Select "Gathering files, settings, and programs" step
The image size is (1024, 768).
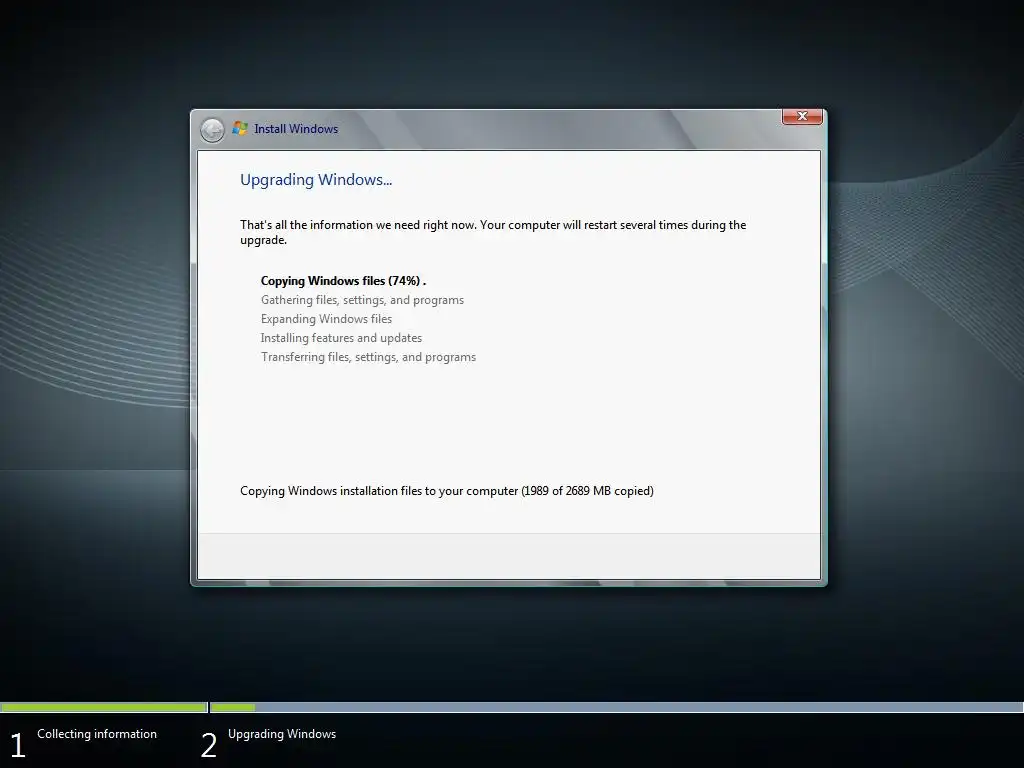pos(362,300)
